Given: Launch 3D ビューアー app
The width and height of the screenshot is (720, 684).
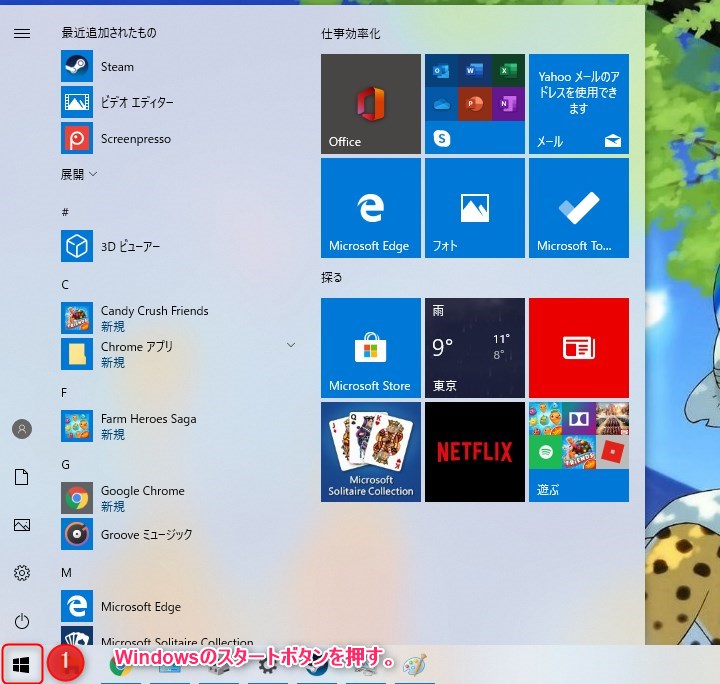Looking at the screenshot, I should pyautogui.click(x=179, y=246).
